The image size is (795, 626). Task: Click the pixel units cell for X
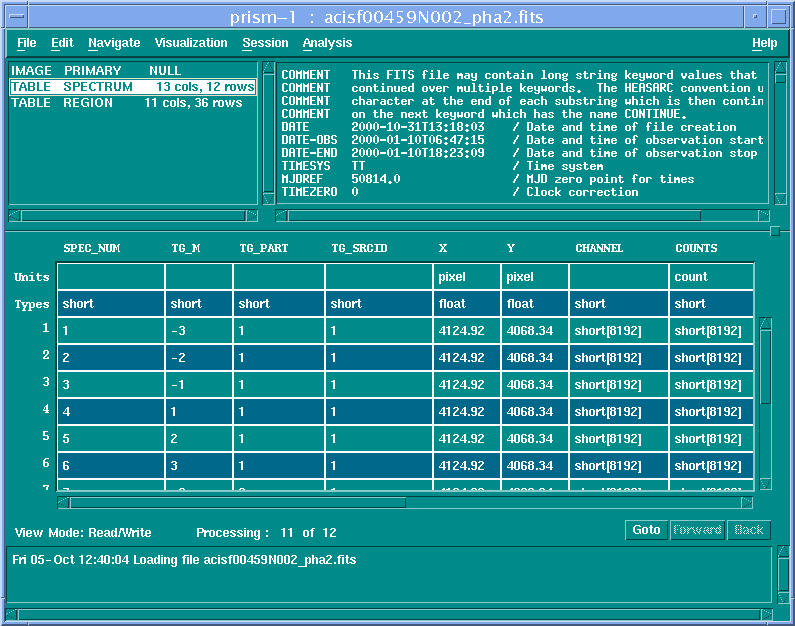pos(466,277)
